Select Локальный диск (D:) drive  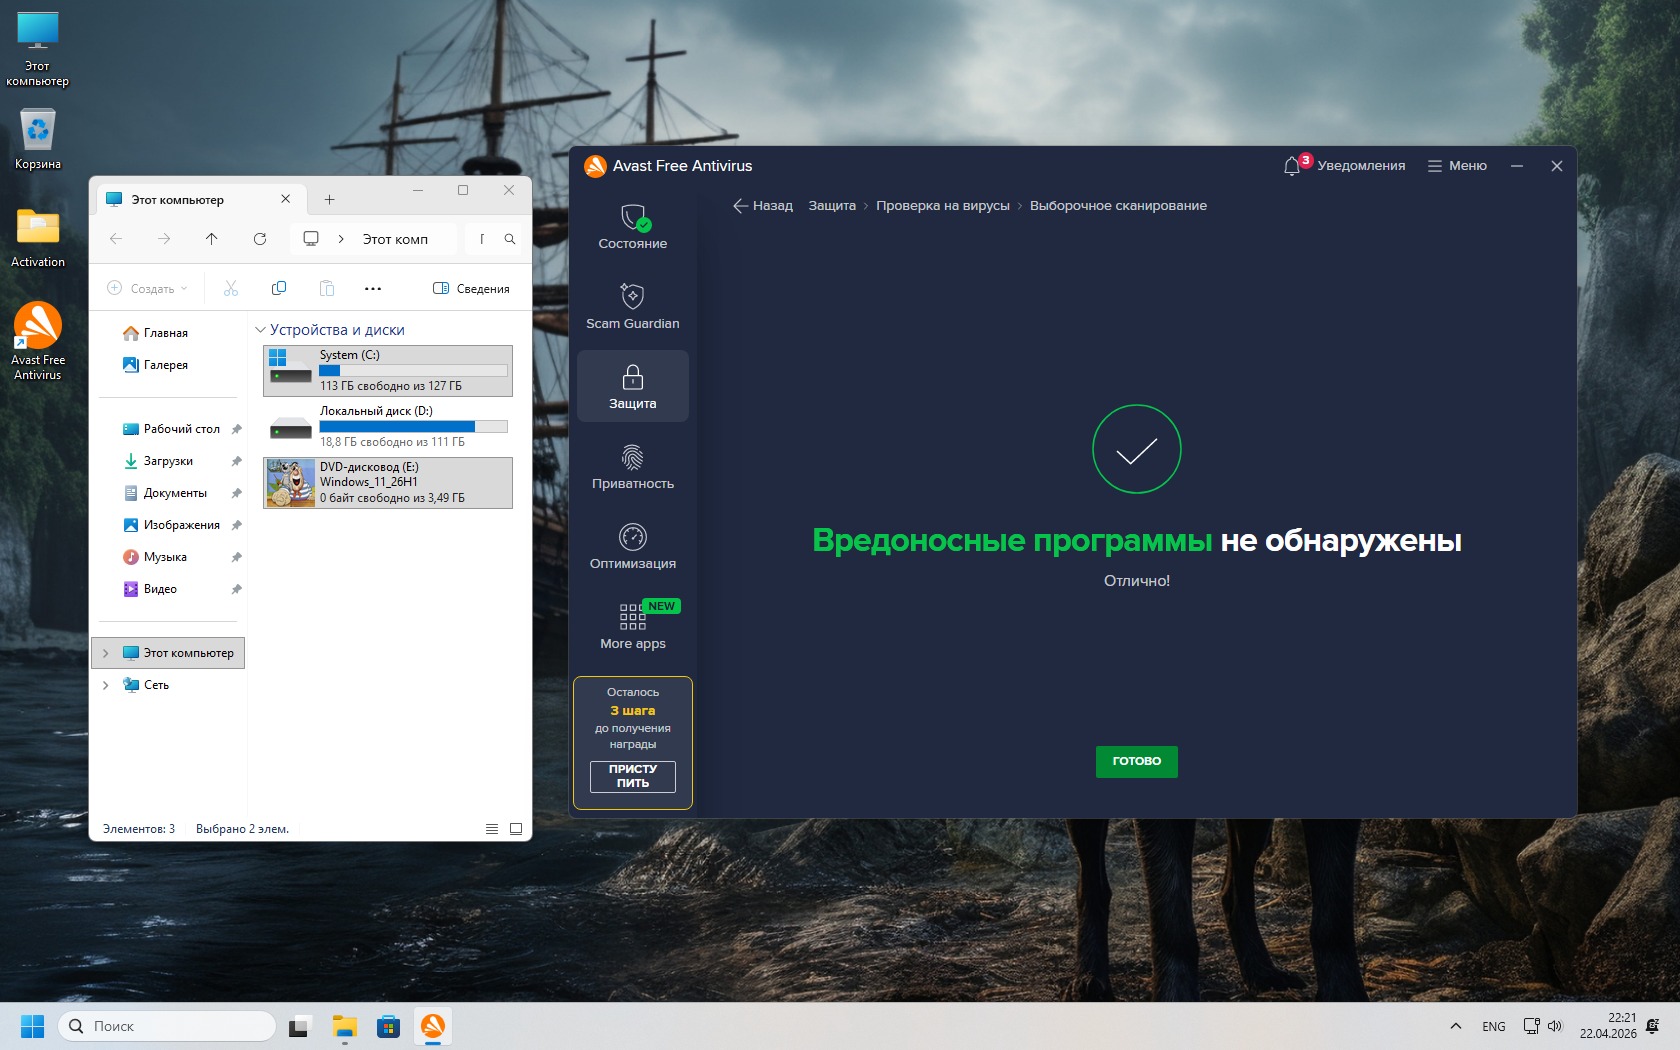388,426
